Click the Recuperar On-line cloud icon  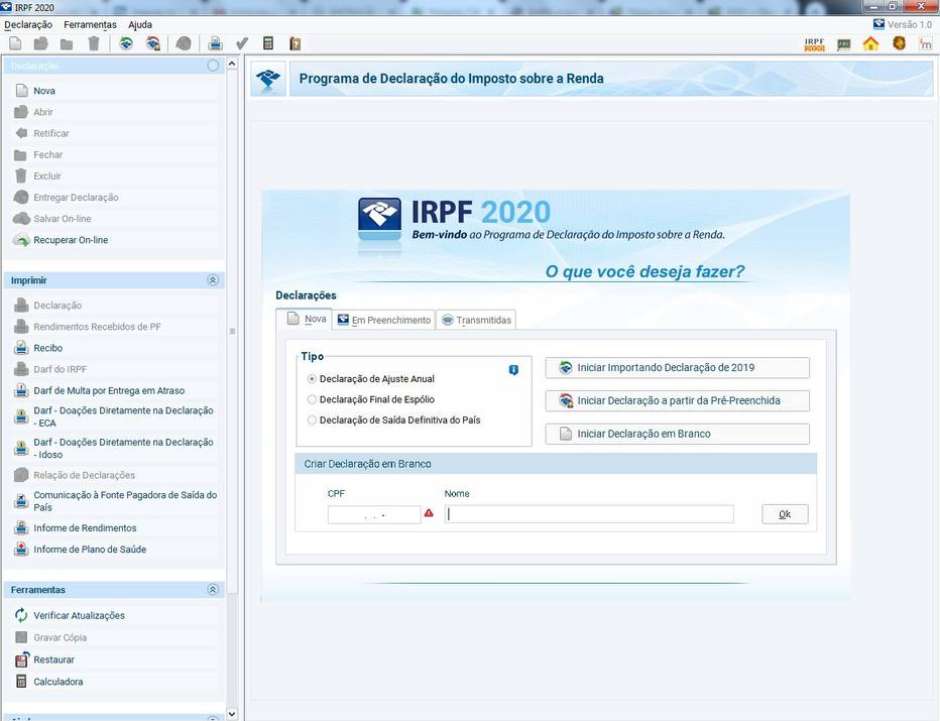(21, 240)
